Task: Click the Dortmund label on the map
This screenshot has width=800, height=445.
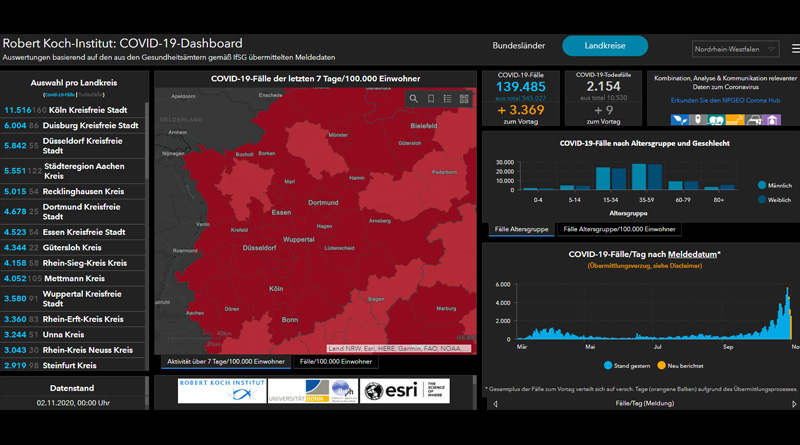Action: [x=323, y=203]
